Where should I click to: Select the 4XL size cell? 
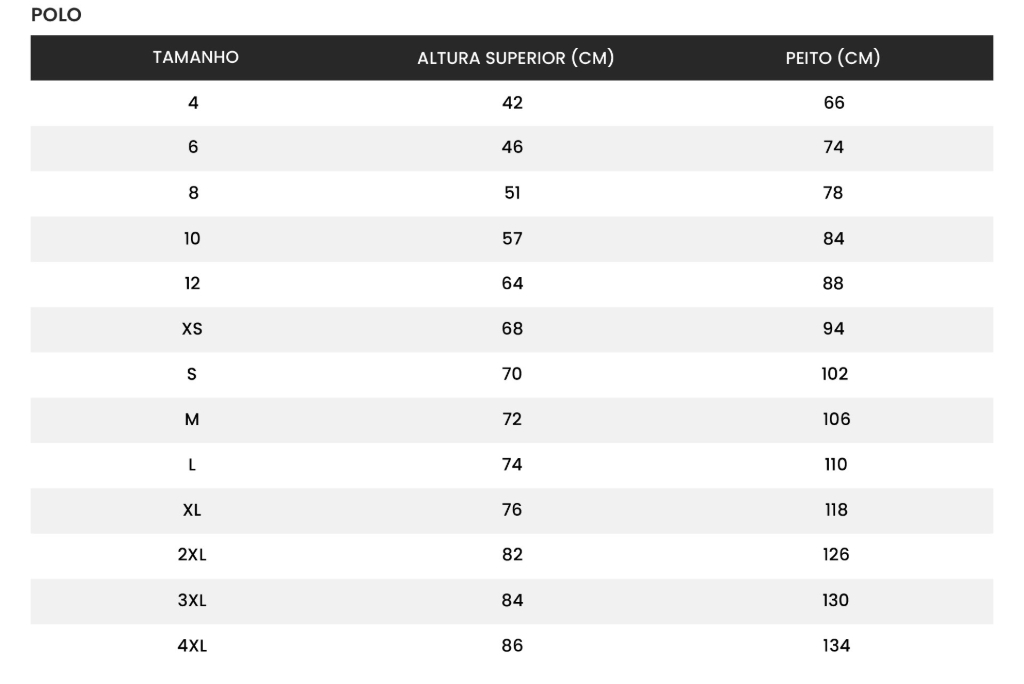[x=192, y=646]
